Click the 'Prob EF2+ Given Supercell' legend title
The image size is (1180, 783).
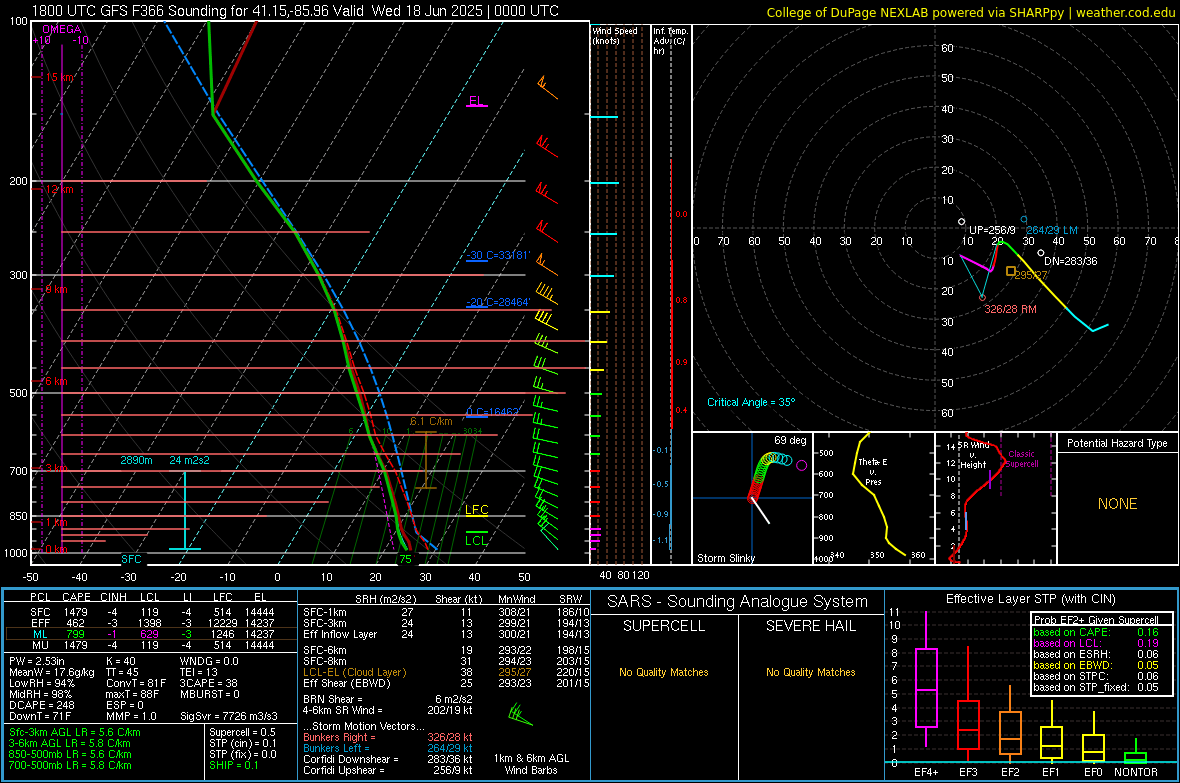pyautogui.click(x=1096, y=620)
